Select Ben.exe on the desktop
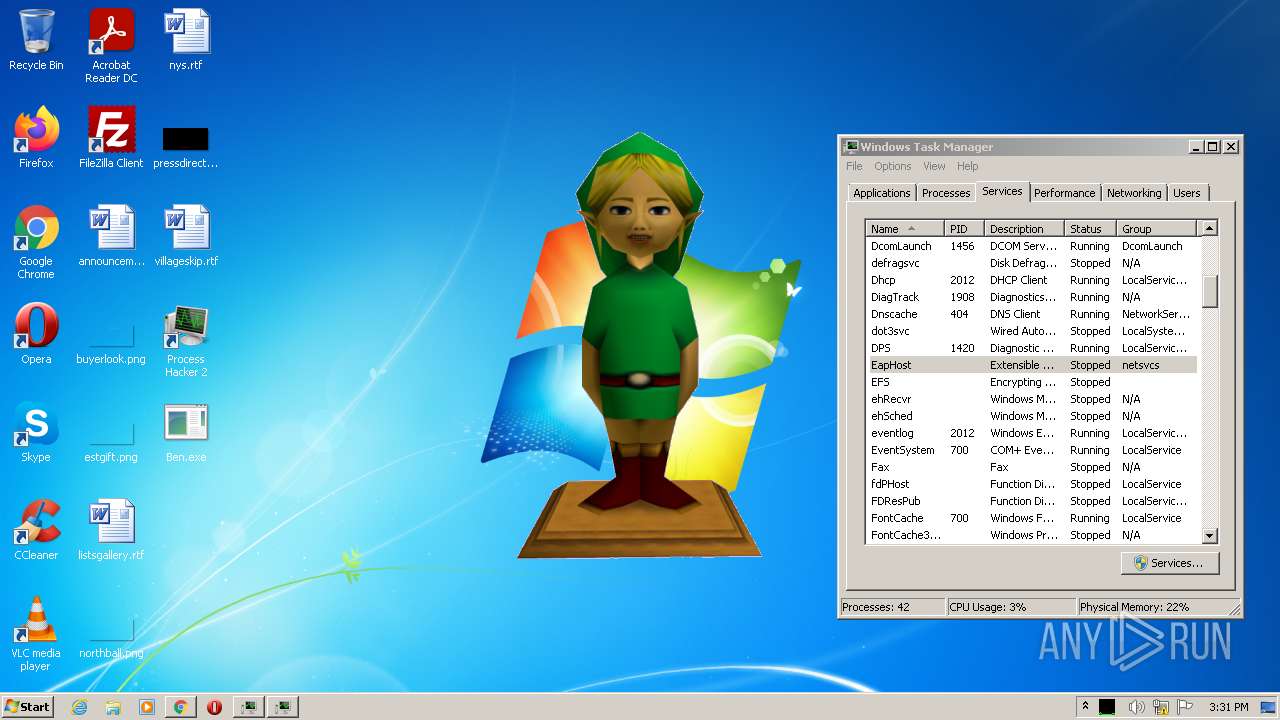Screen dimensions: 1280x720 pos(186,432)
